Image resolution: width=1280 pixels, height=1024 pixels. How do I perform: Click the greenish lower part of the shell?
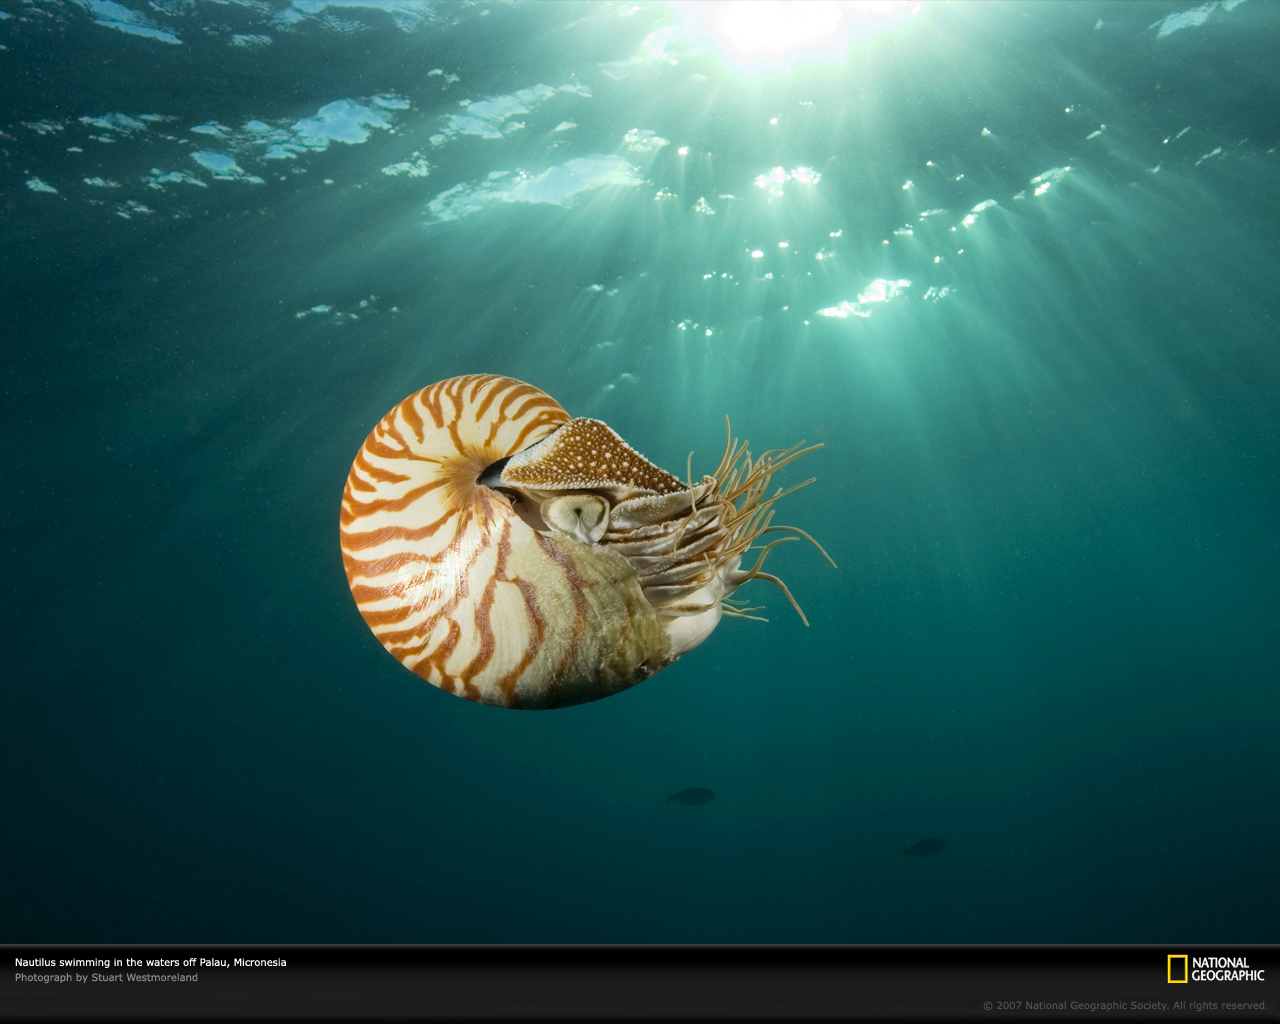pyautogui.click(x=610, y=620)
